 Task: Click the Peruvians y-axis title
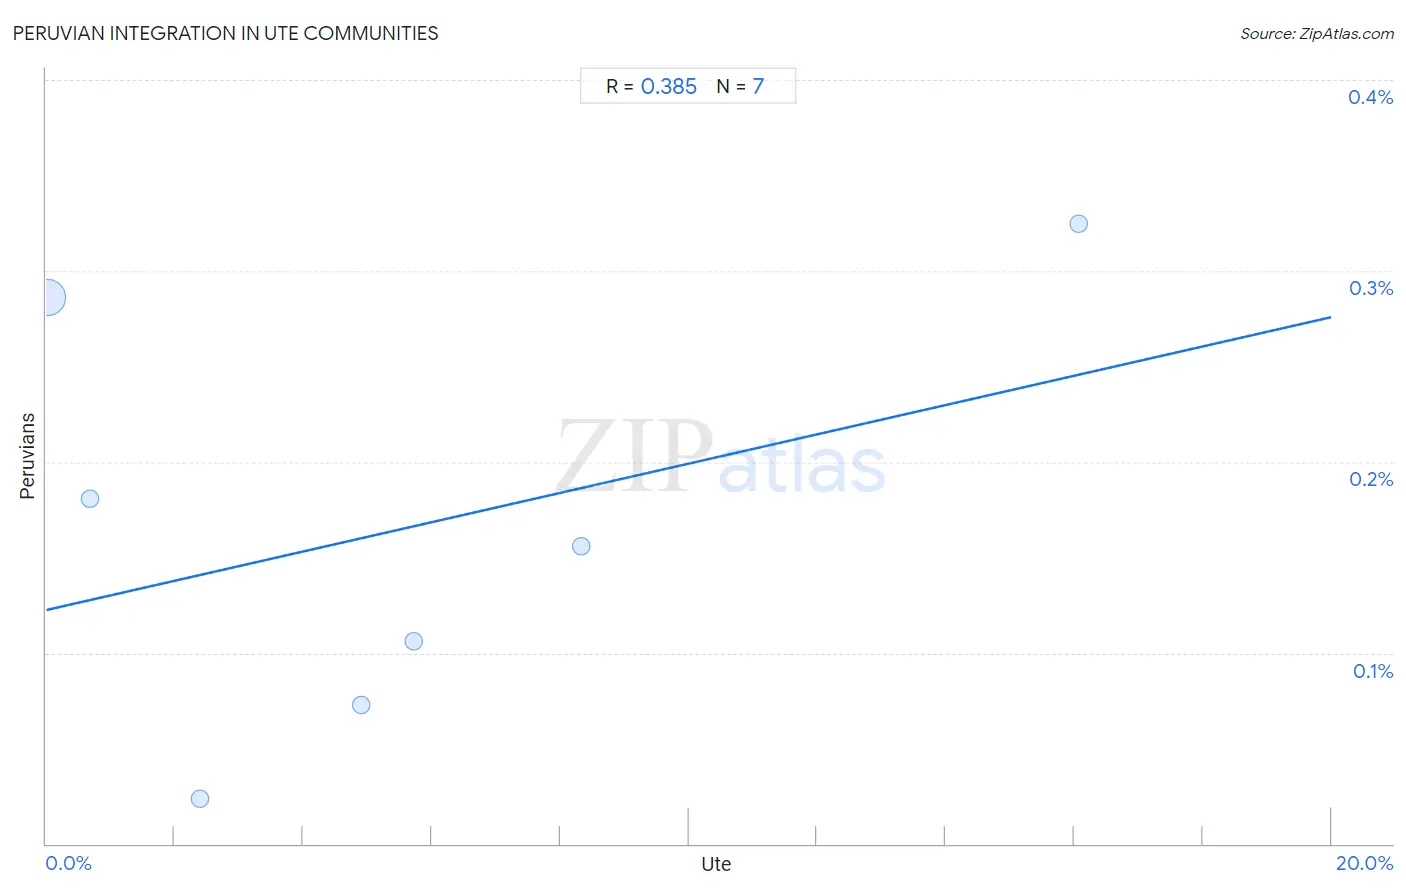point(27,456)
